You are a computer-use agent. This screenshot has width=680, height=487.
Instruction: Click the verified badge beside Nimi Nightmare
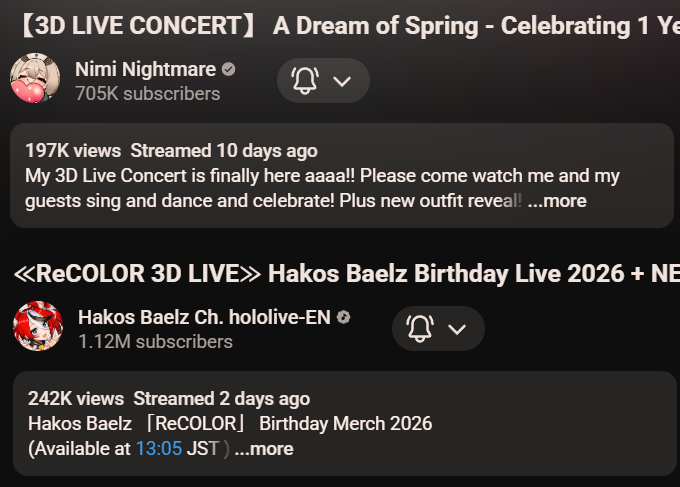pyautogui.click(x=229, y=69)
